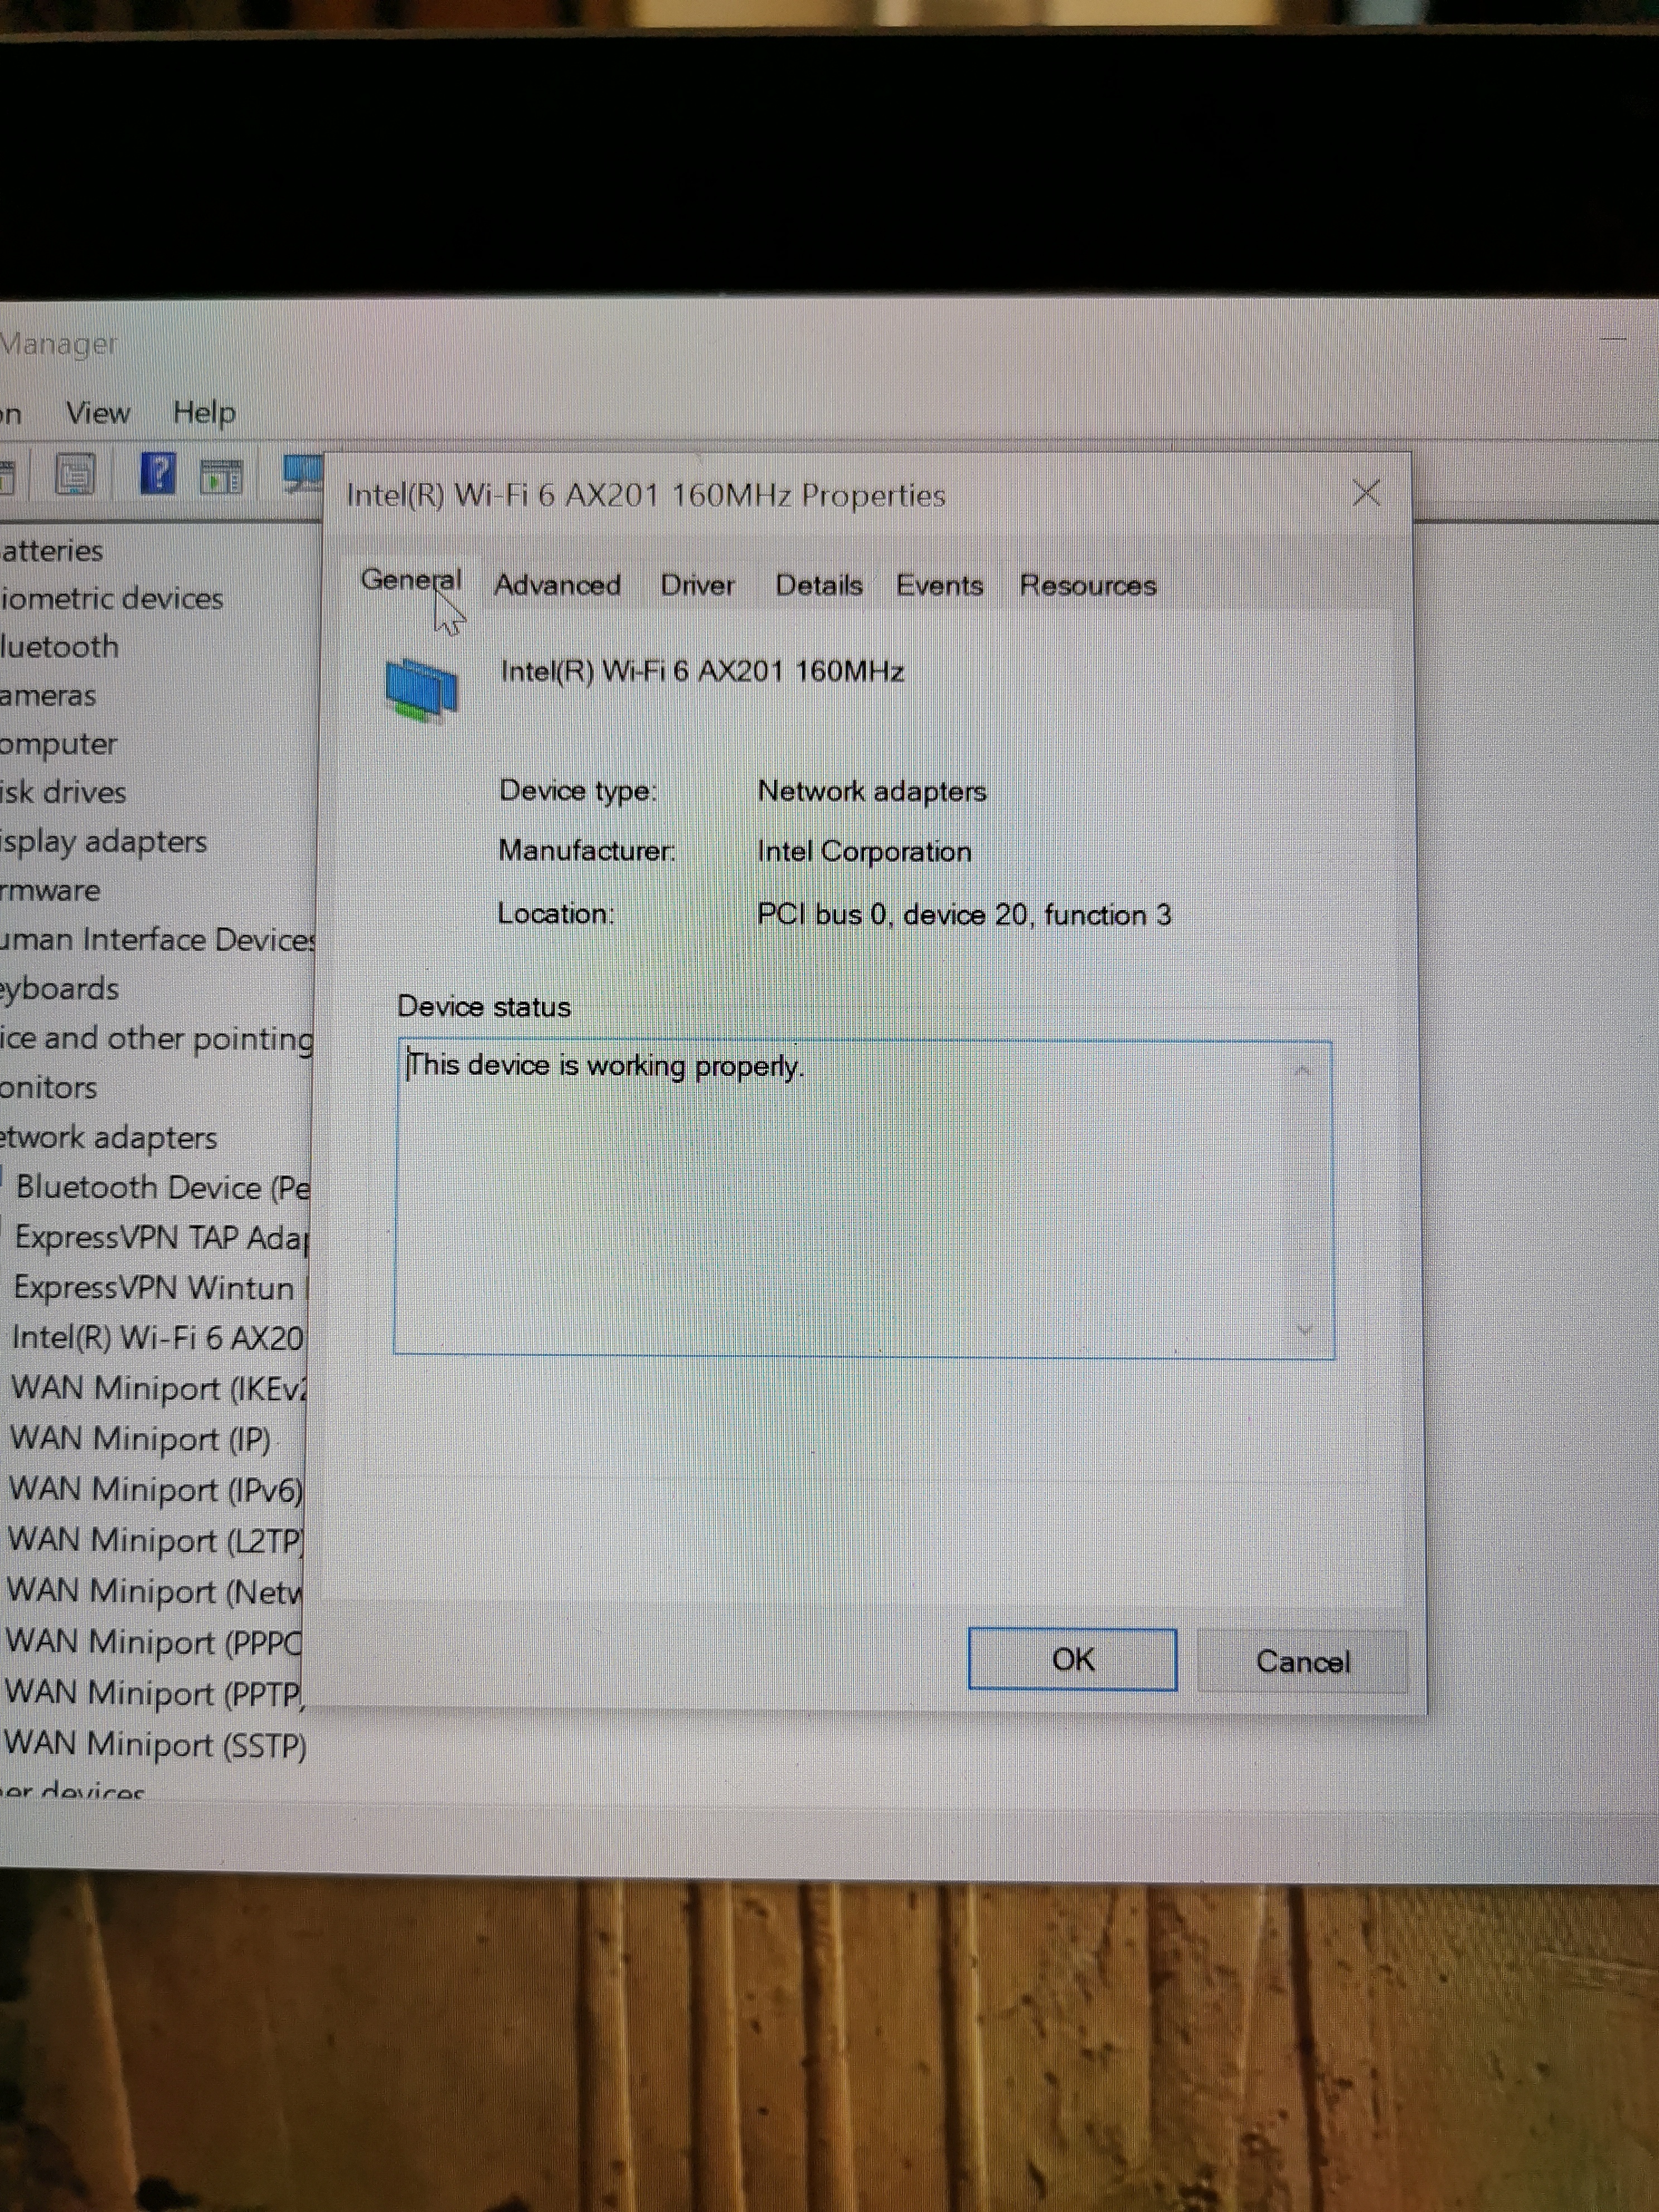Open the View menu in Device Manager
The height and width of the screenshot is (2212, 1659).
point(97,413)
